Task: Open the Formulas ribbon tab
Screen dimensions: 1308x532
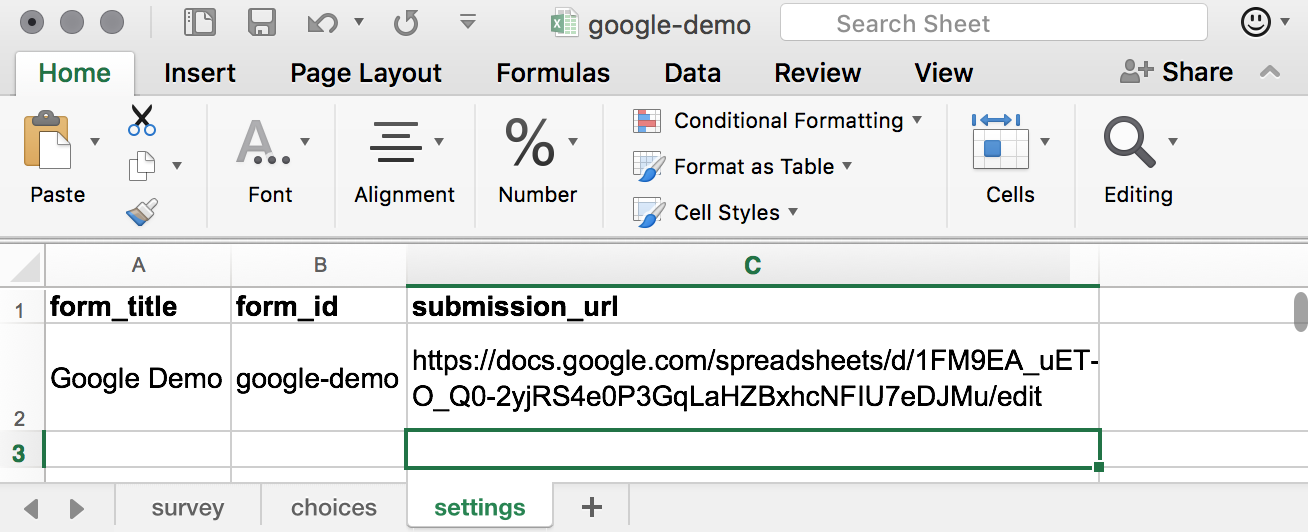Action: point(553,73)
